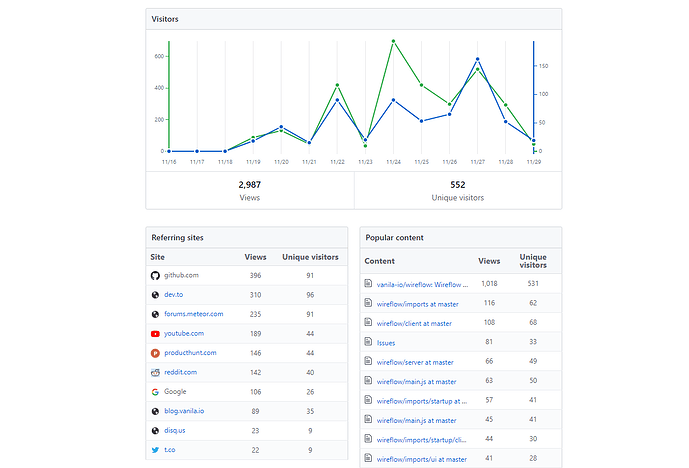This screenshot has height=468, width=689.
Task: Open the dev.to referrer link
Action: [x=174, y=294]
